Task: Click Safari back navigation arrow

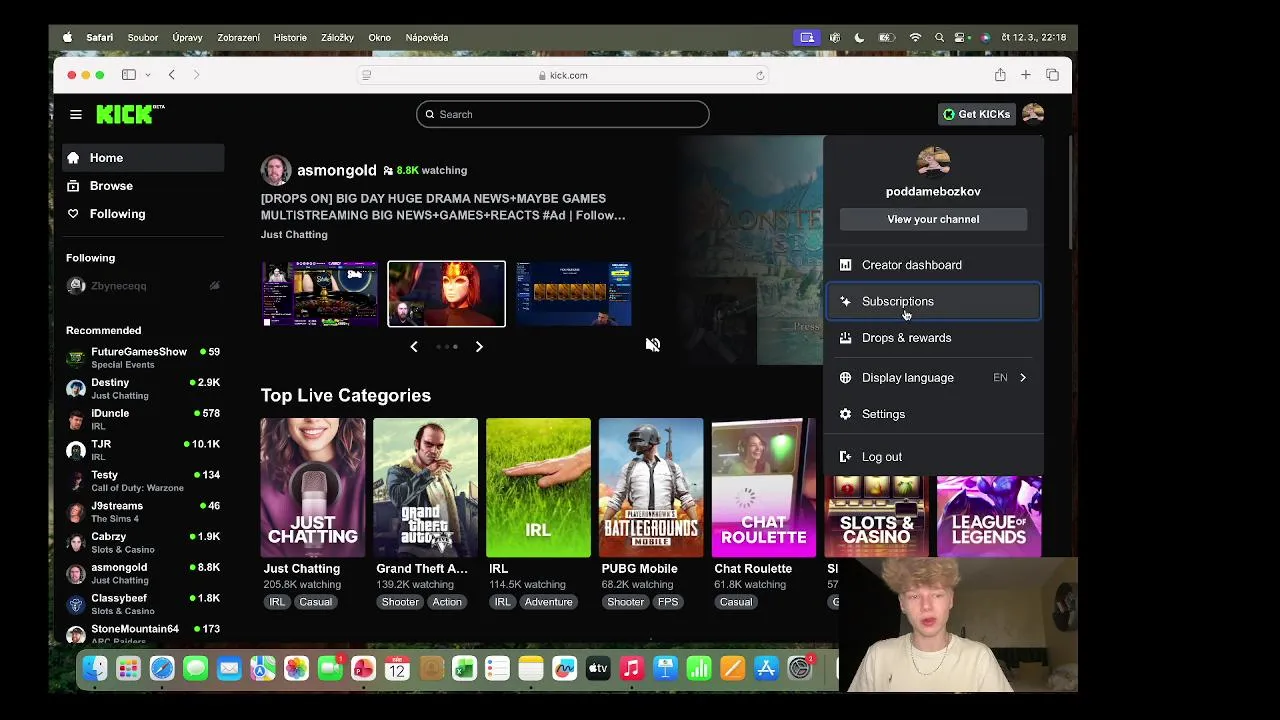Action: [172, 75]
